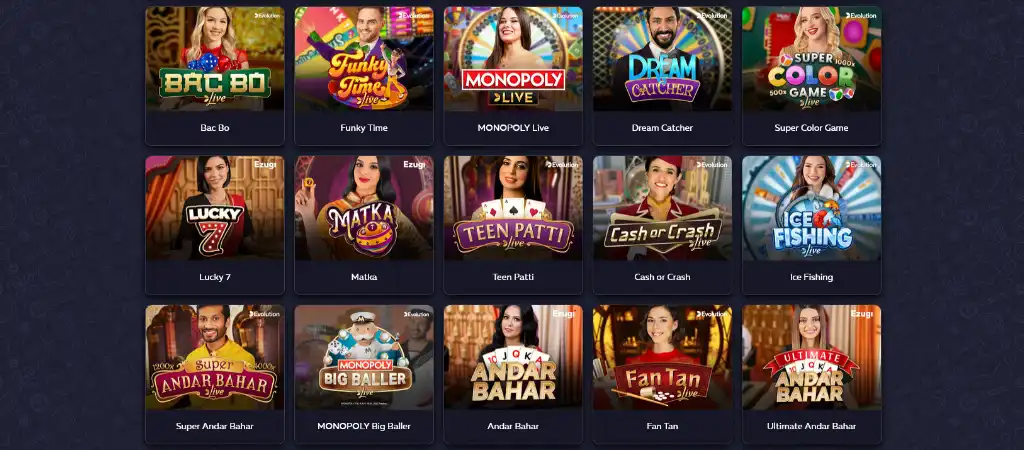Click the Lucky 7 game image

coord(215,208)
